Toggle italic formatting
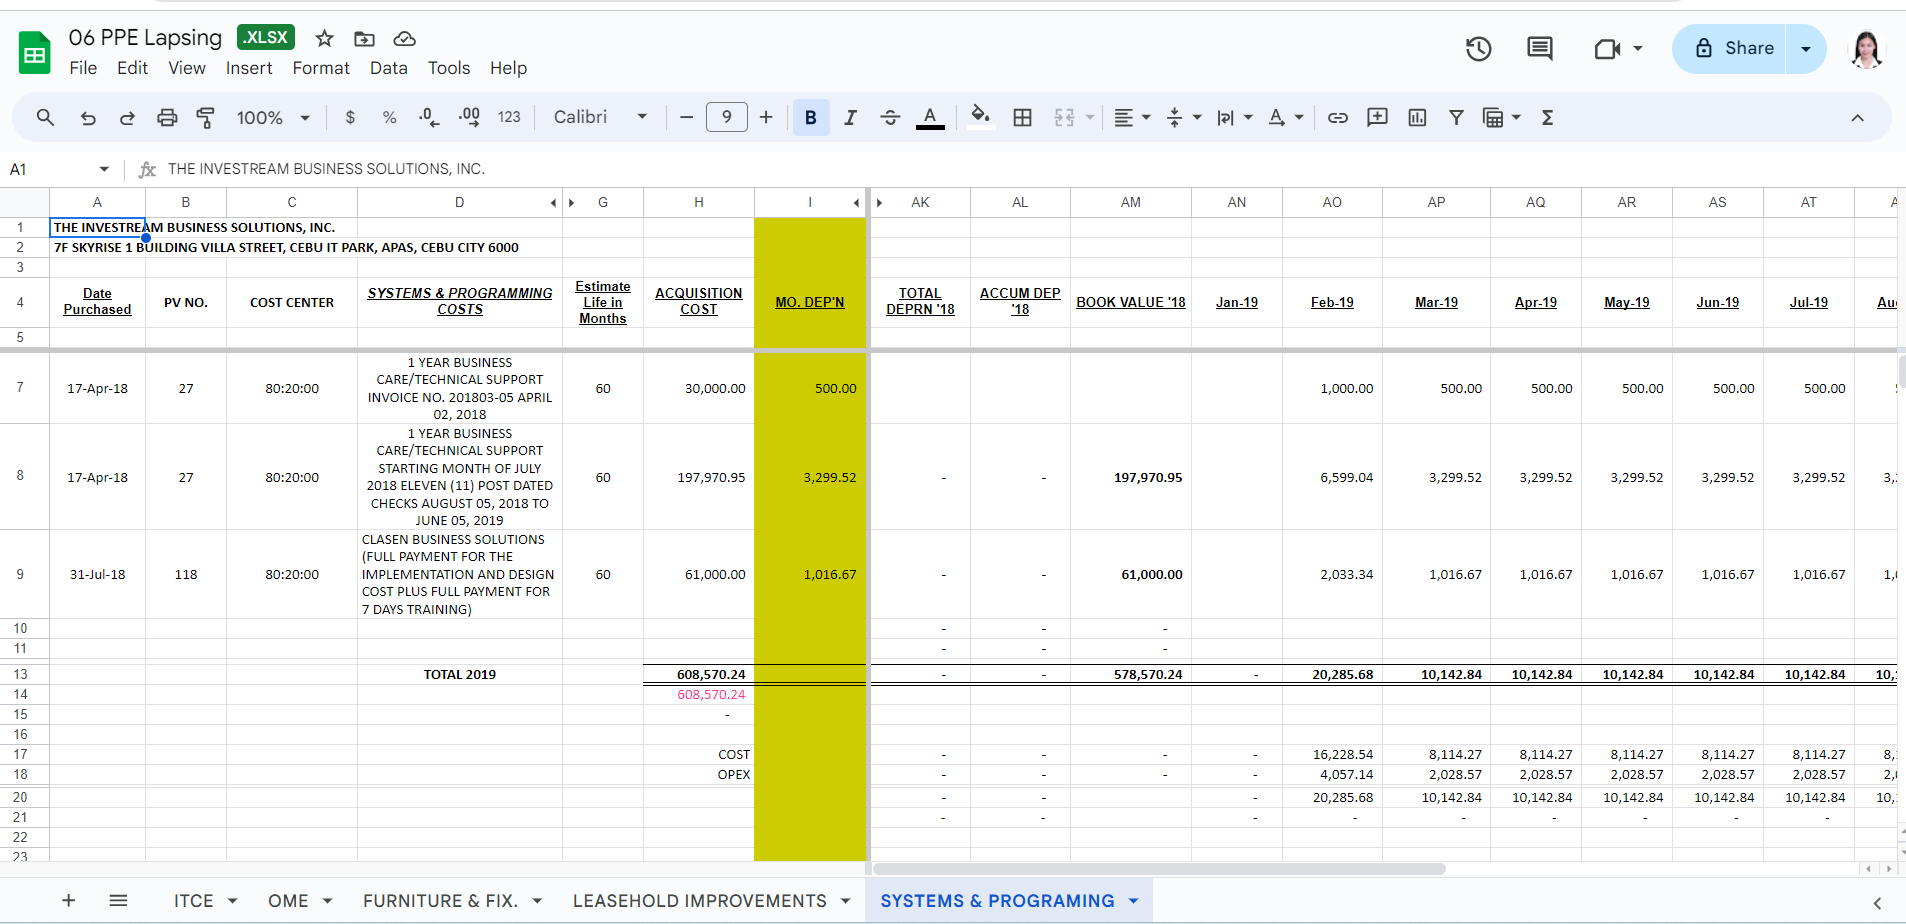Image resolution: width=1906 pixels, height=924 pixels. [850, 118]
